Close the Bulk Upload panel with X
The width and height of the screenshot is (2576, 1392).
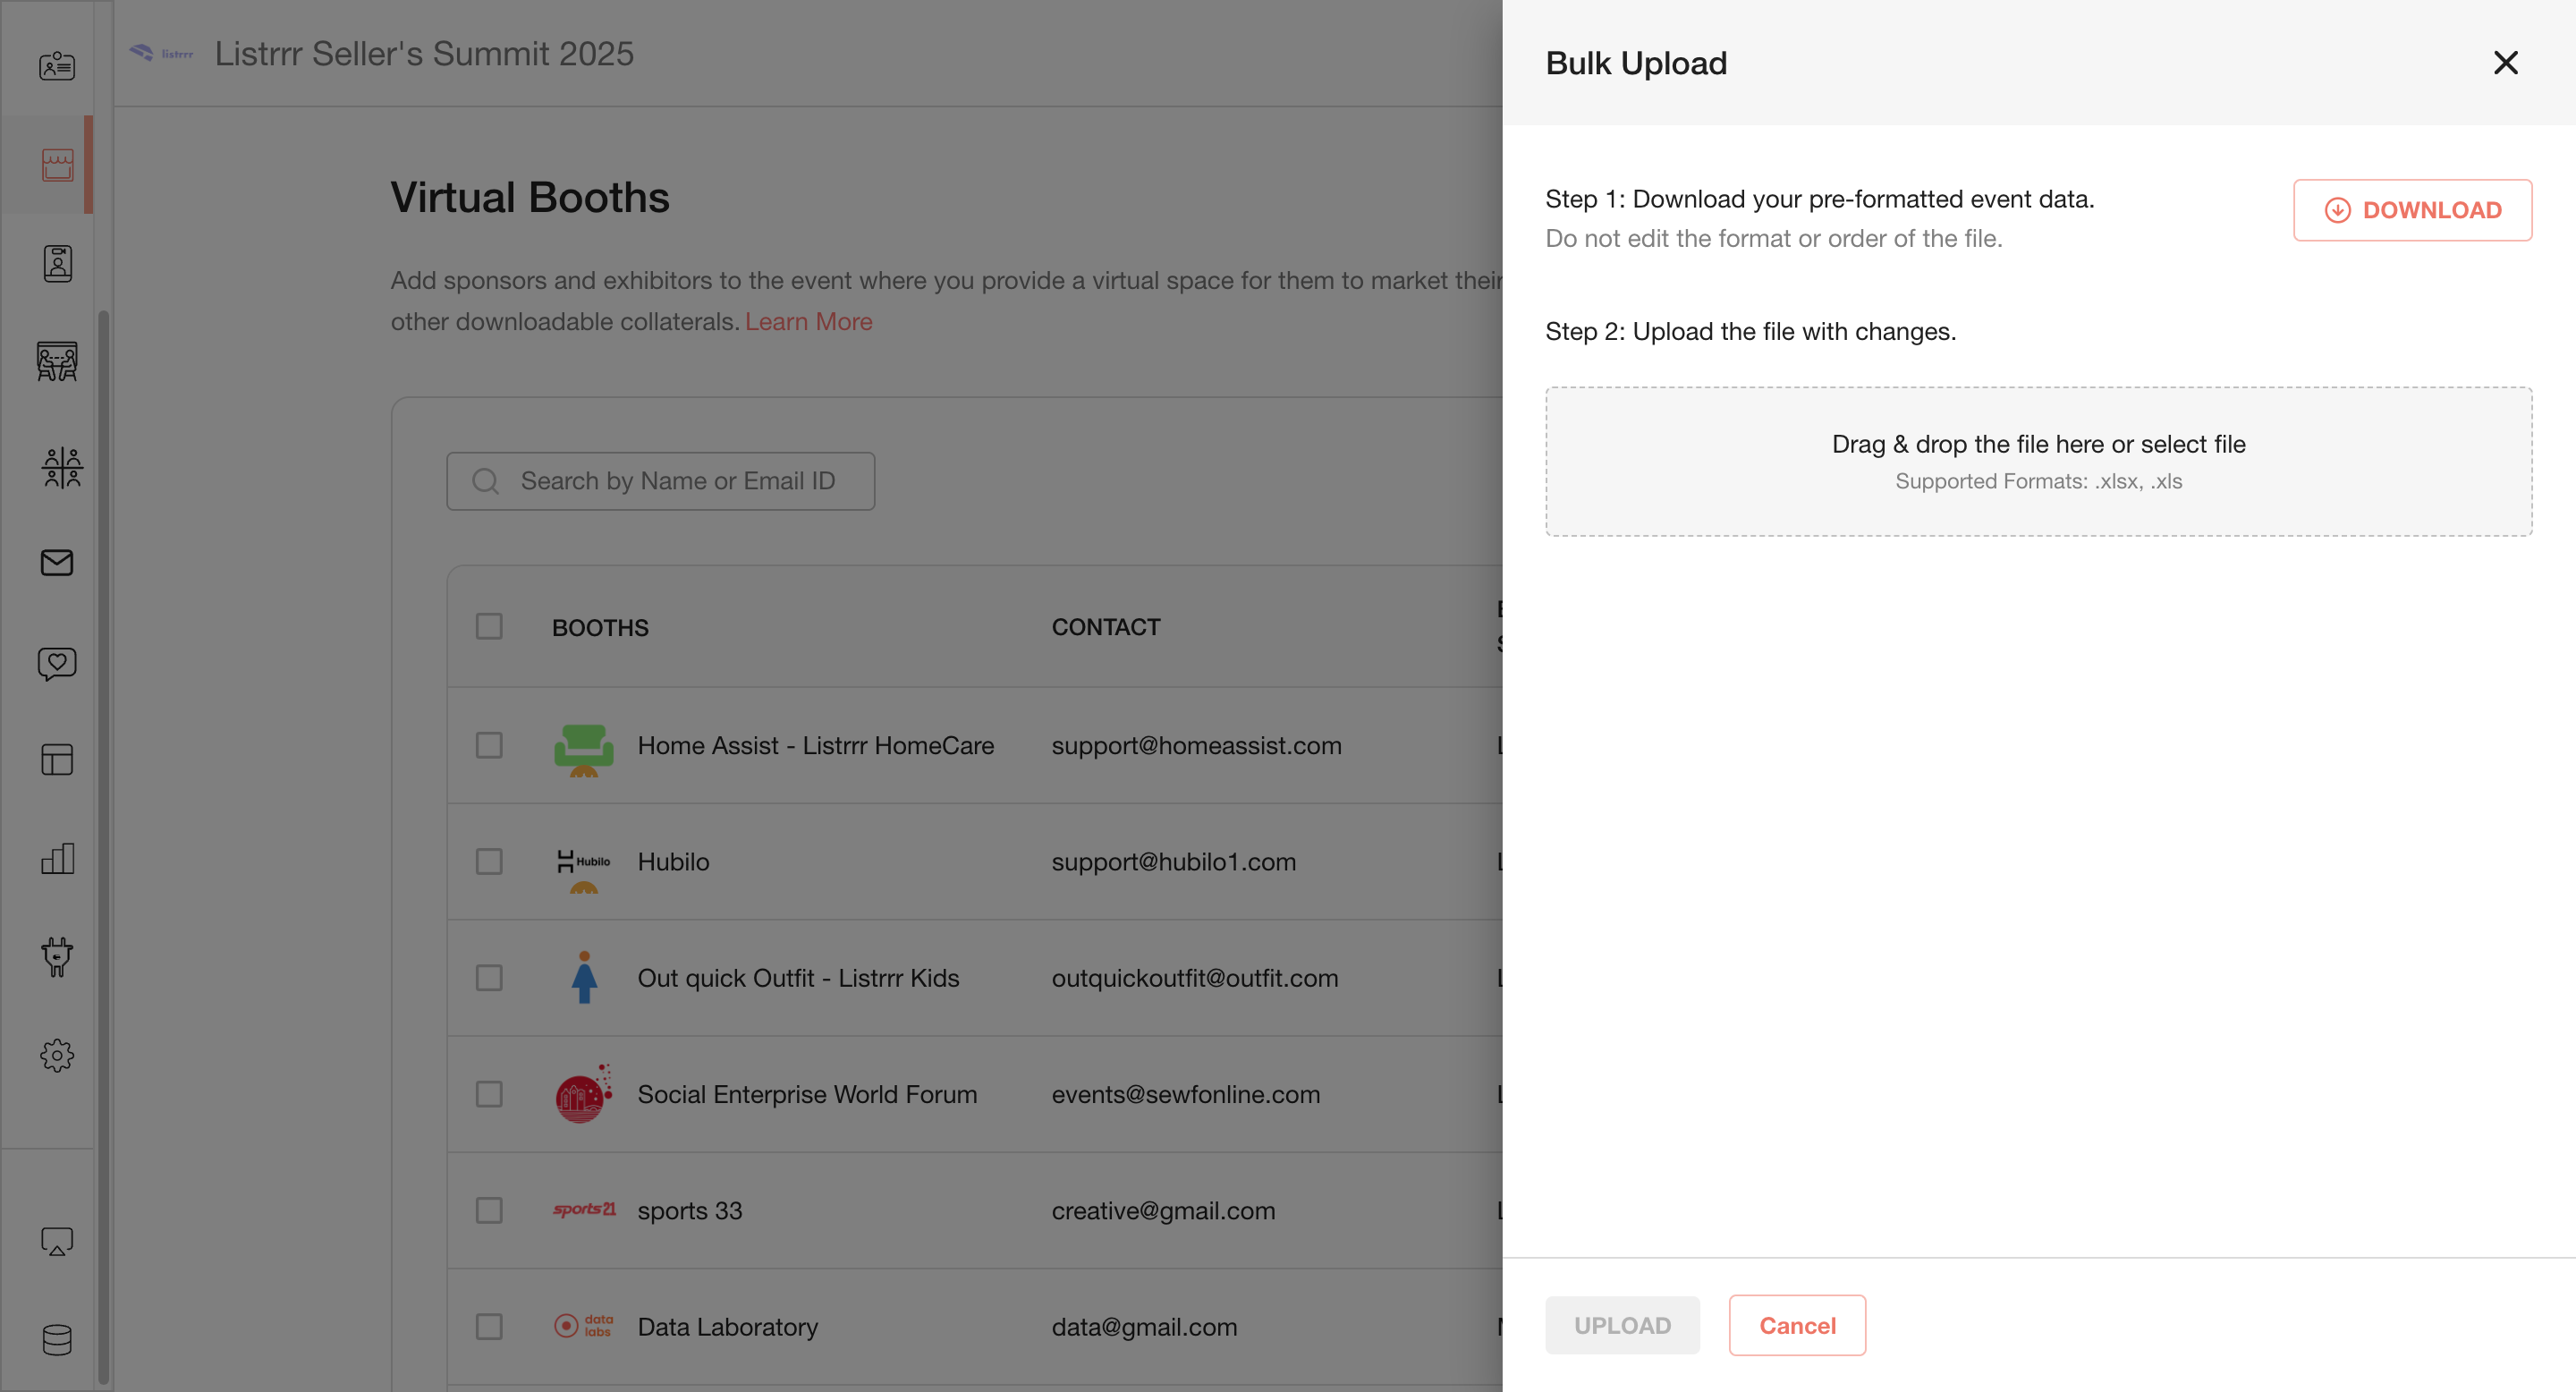click(x=2505, y=63)
